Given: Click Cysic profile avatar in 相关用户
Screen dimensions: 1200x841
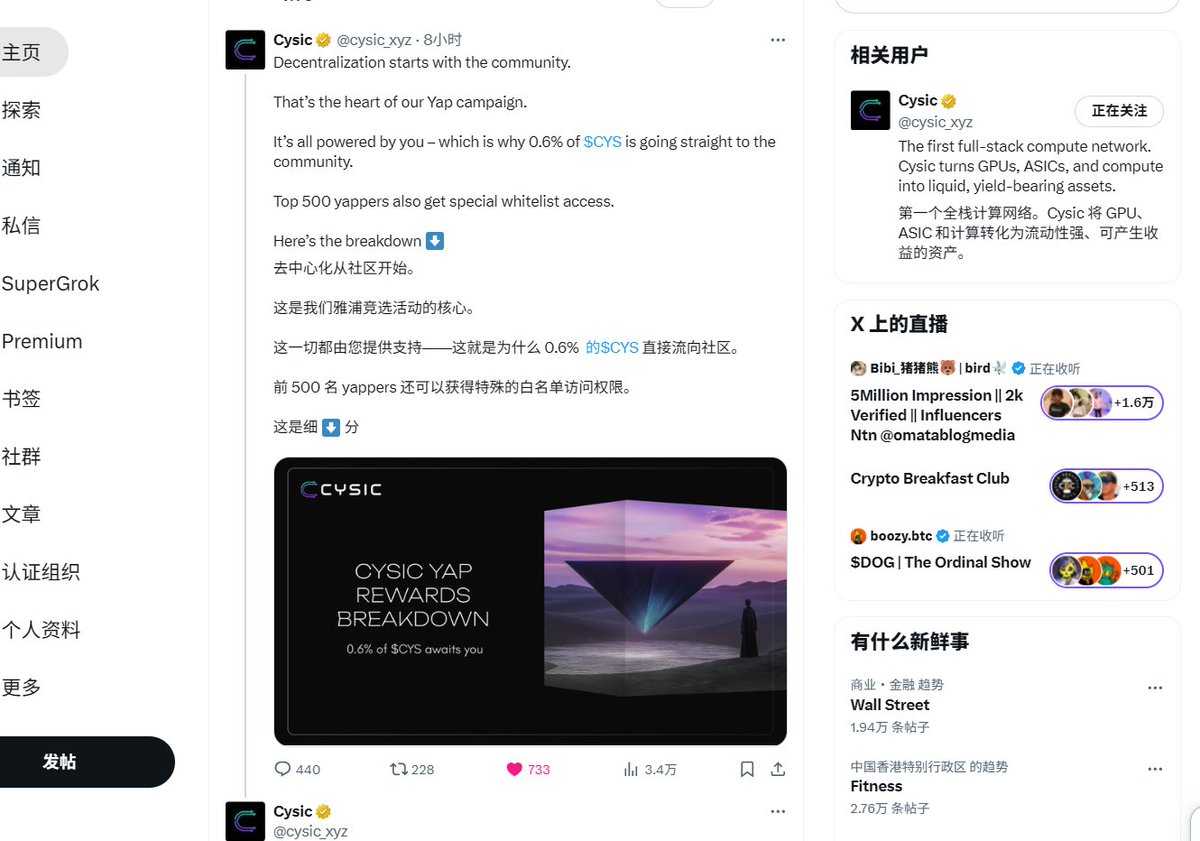Looking at the screenshot, I should pyautogui.click(x=870, y=110).
